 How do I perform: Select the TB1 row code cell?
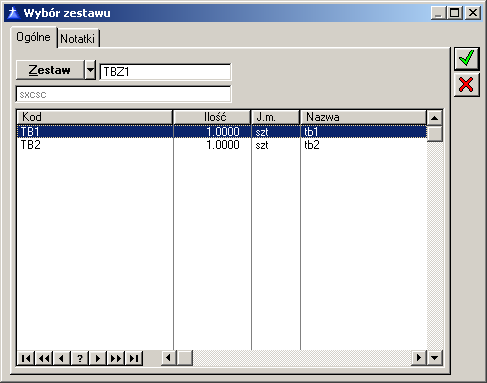[95, 132]
